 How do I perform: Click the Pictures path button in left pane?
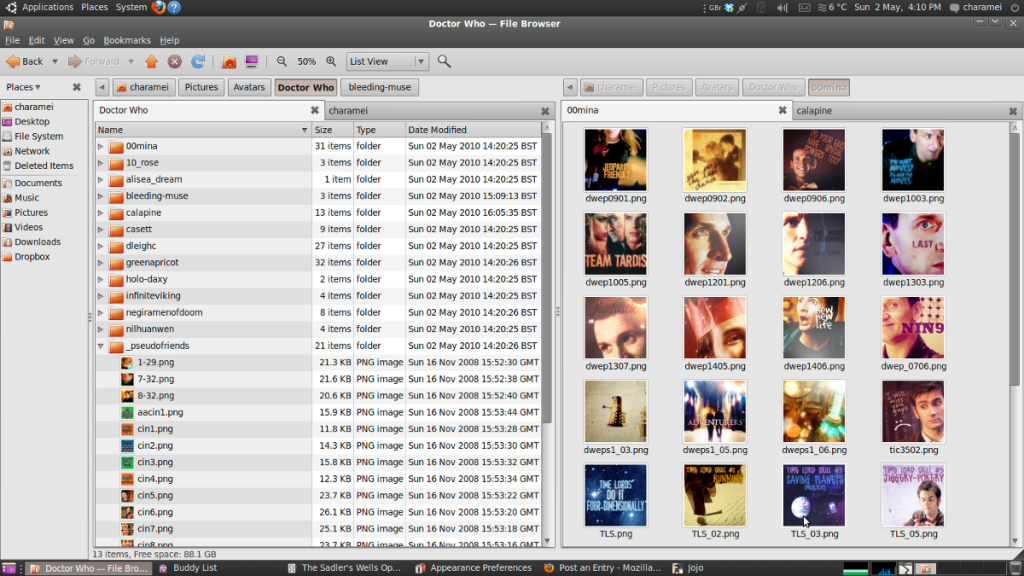[201, 87]
